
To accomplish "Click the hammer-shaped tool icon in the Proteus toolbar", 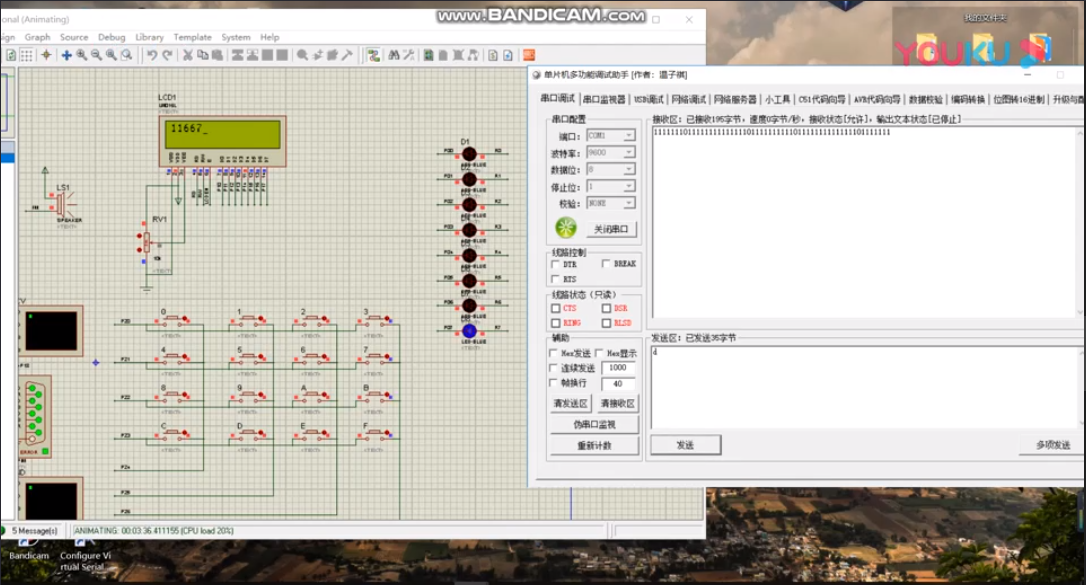I will click(347, 55).
